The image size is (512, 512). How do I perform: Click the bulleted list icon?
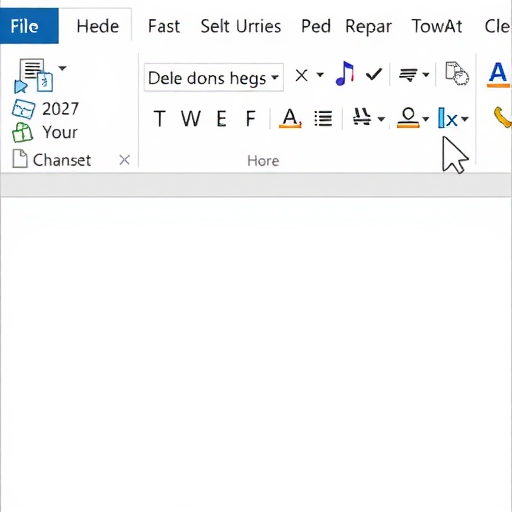tap(323, 118)
